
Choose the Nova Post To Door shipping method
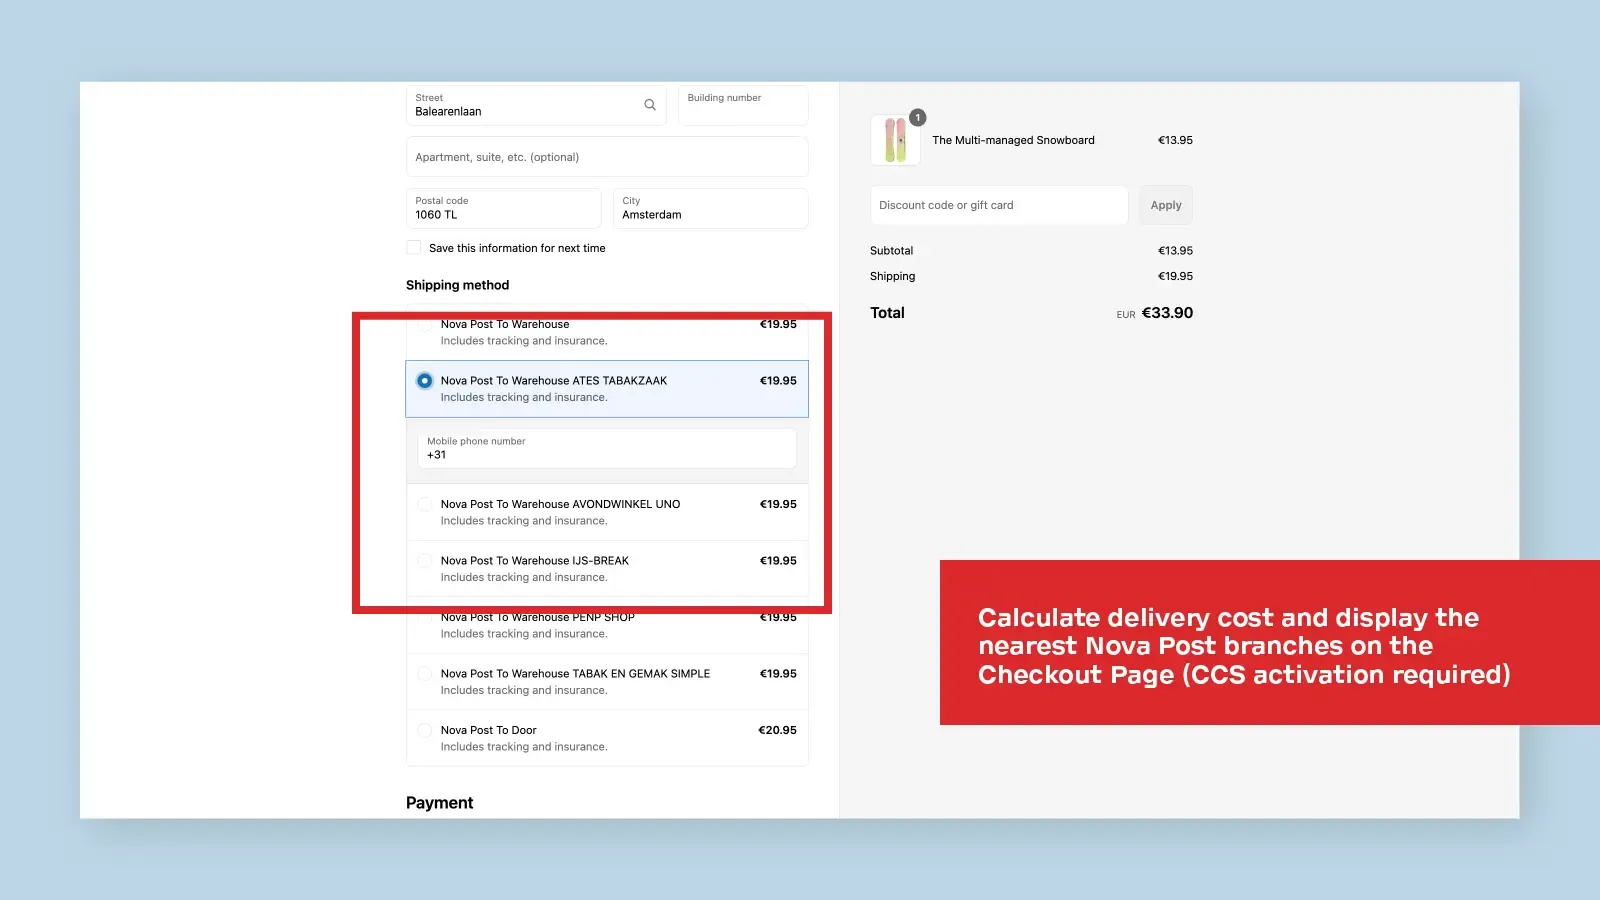425,730
